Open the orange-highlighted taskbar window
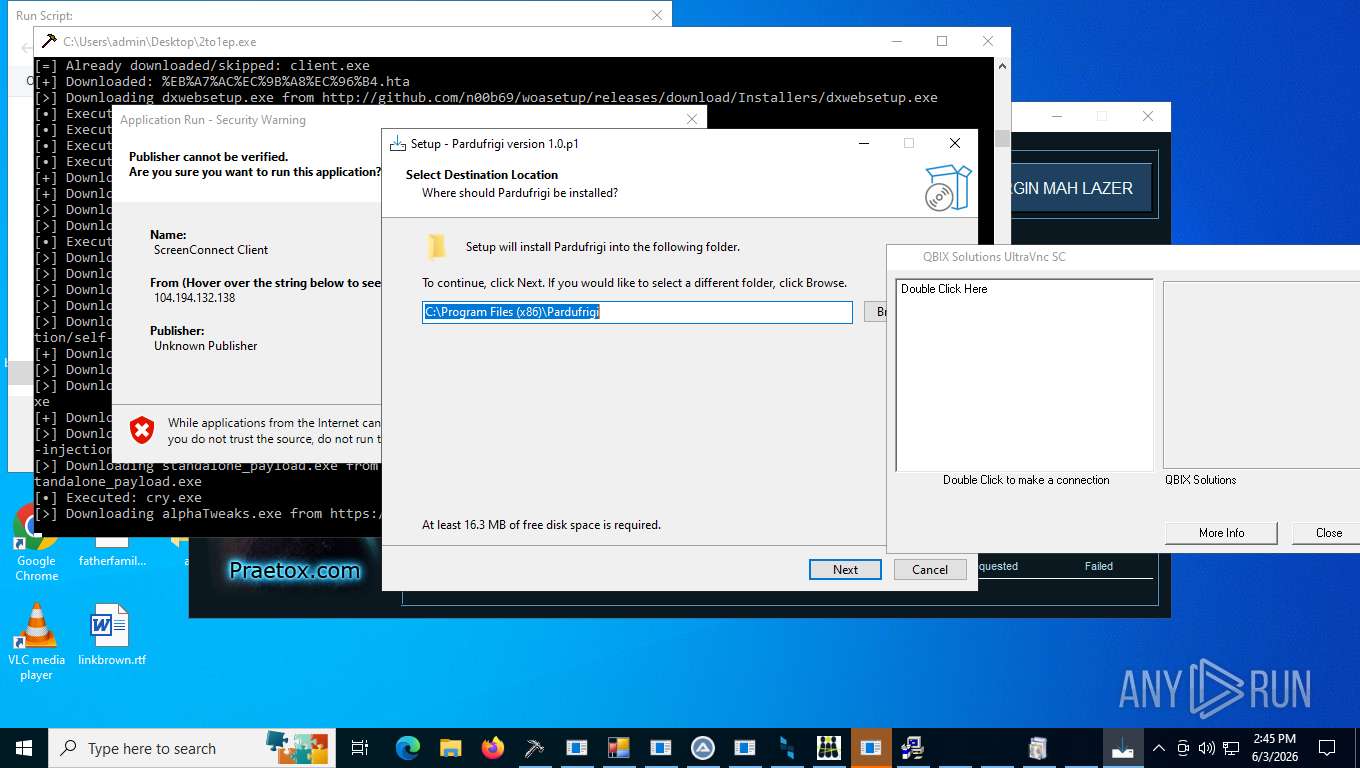Image resolution: width=1360 pixels, height=768 pixels. point(871,748)
